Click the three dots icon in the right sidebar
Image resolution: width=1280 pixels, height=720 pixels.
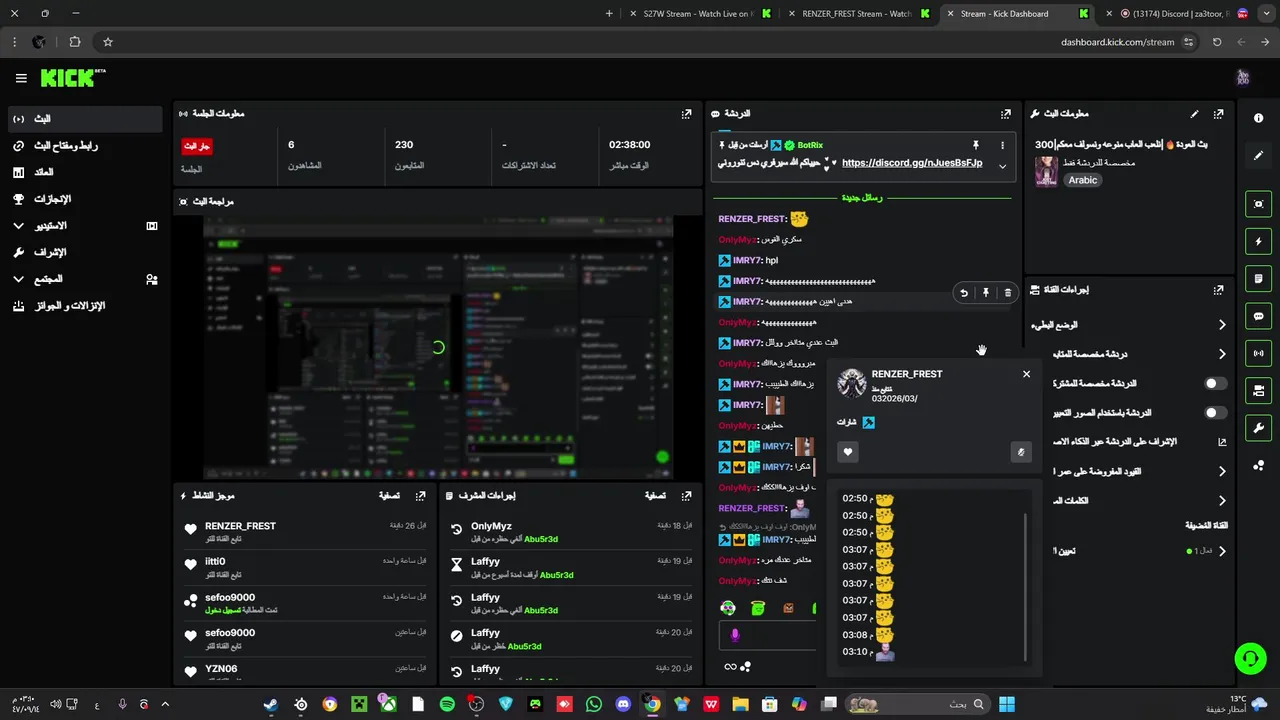click(1258, 465)
